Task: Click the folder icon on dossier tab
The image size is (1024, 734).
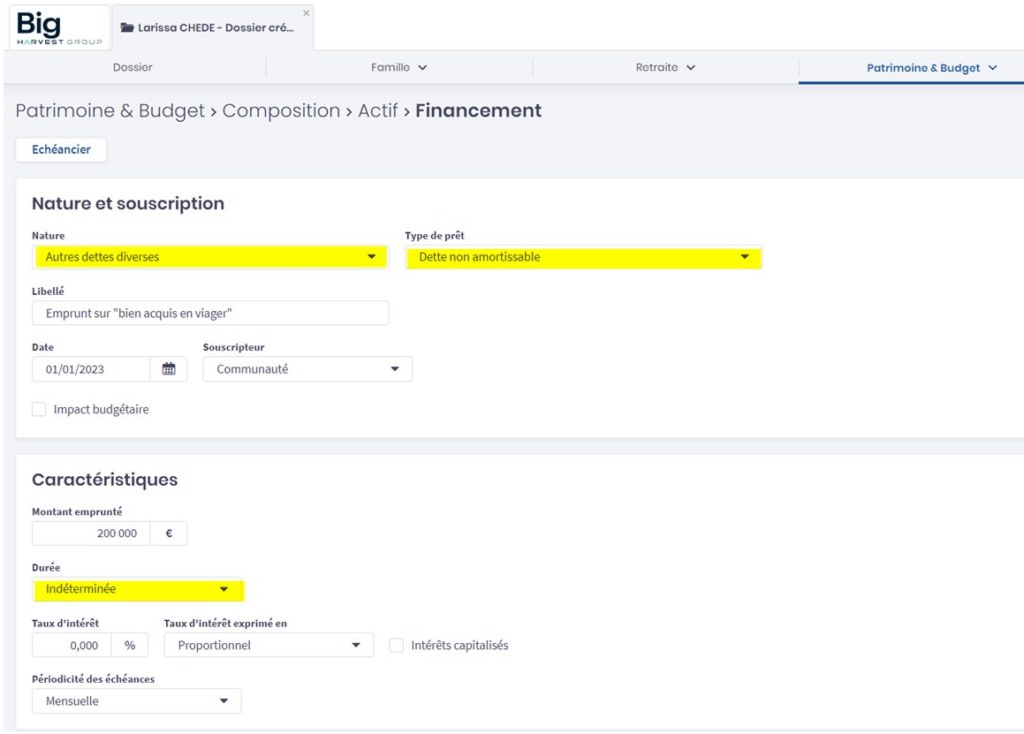Action: click(x=127, y=28)
